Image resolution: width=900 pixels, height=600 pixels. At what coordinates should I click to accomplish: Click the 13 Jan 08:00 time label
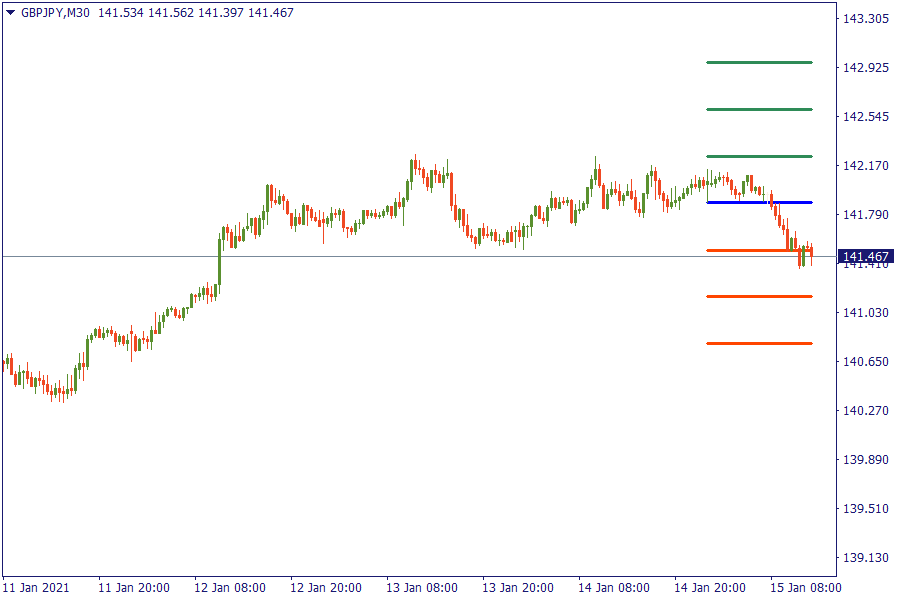point(422,587)
